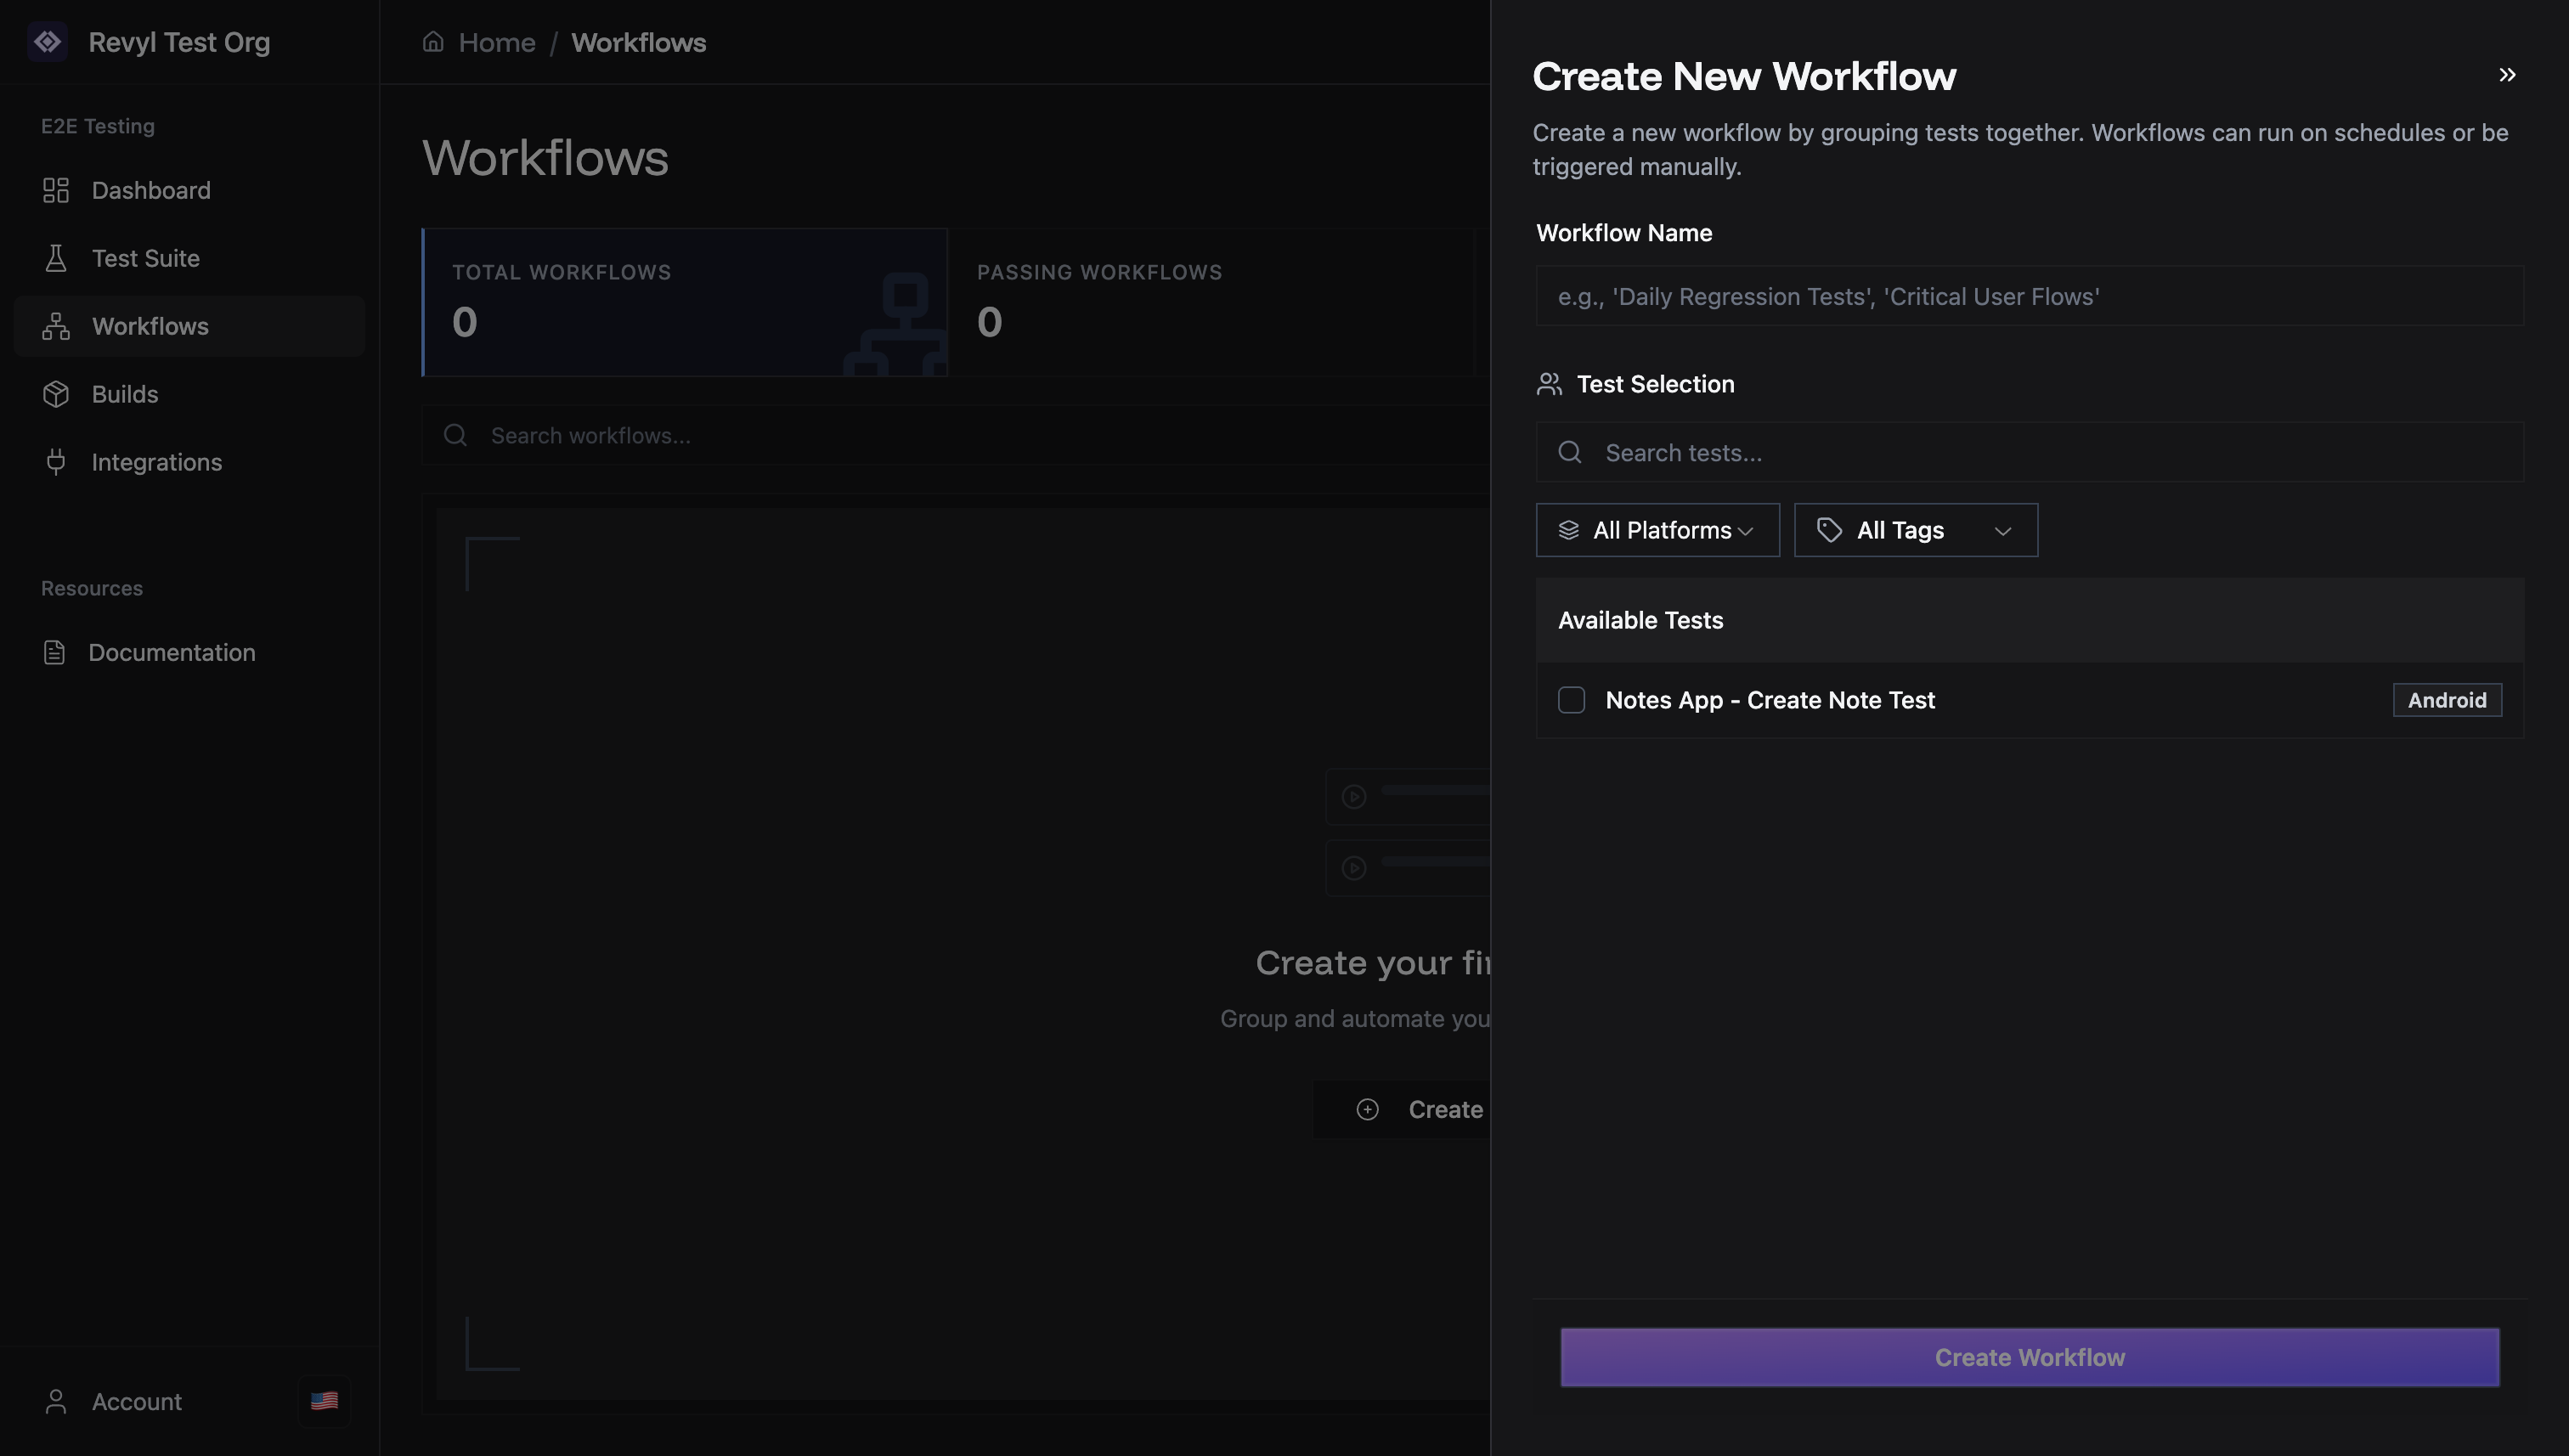2569x1456 pixels.
Task: Toggle selection of the Android test entry
Action: (1770, 700)
